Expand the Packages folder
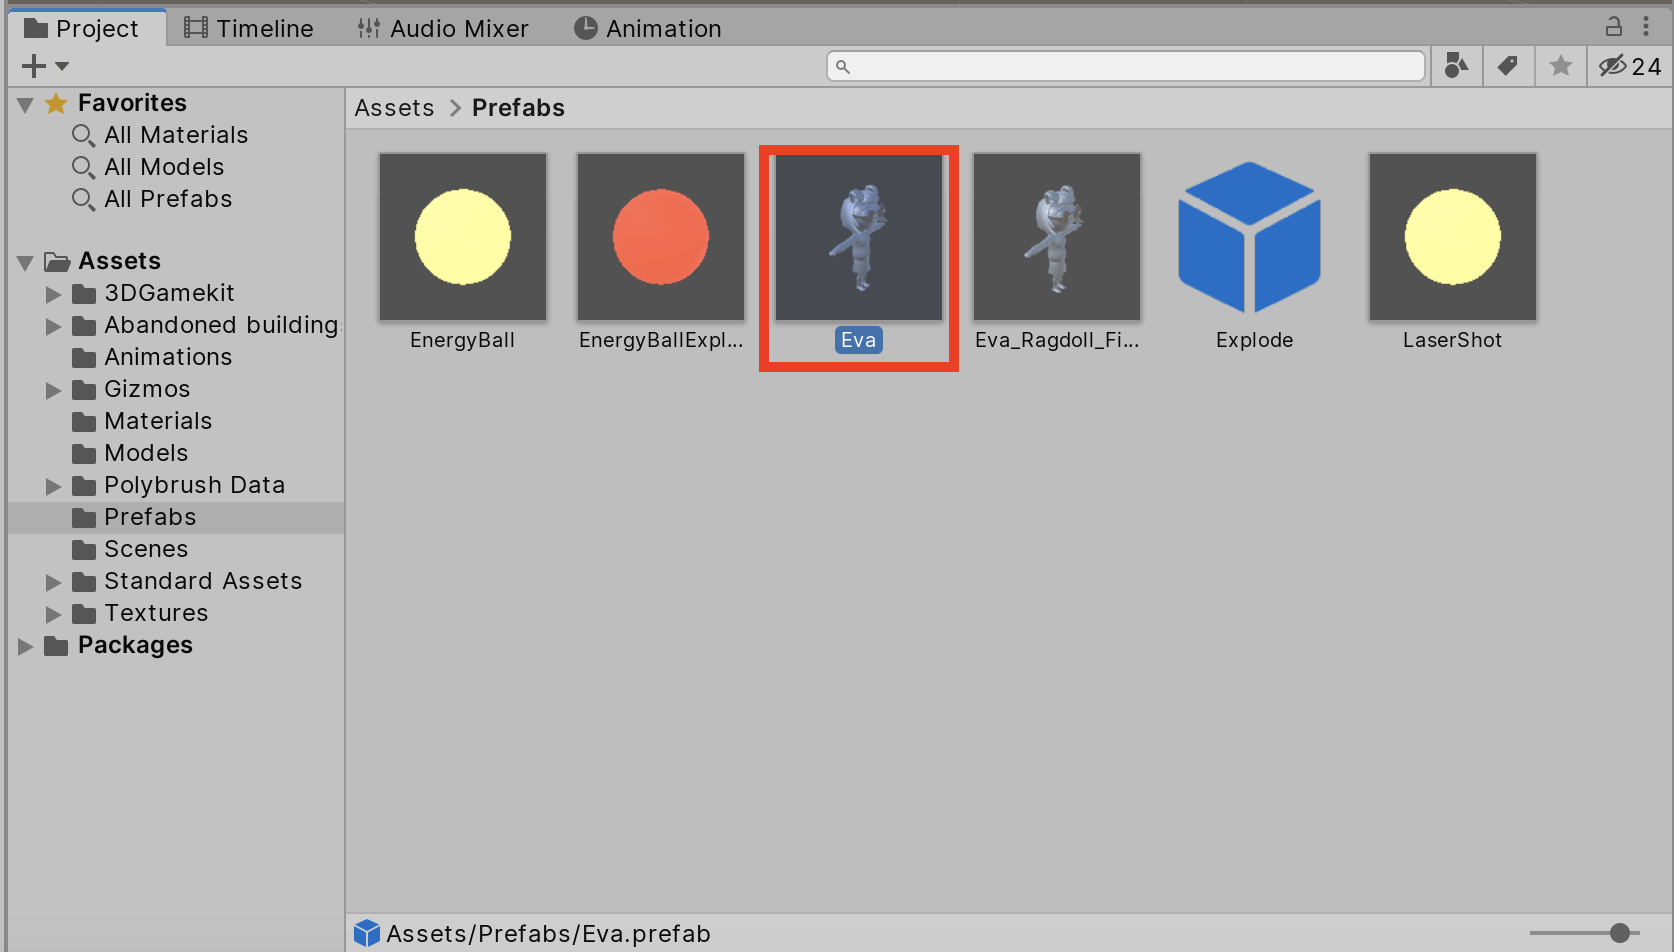The height and width of the screenshot is (952, 1674). coord(26,647)
